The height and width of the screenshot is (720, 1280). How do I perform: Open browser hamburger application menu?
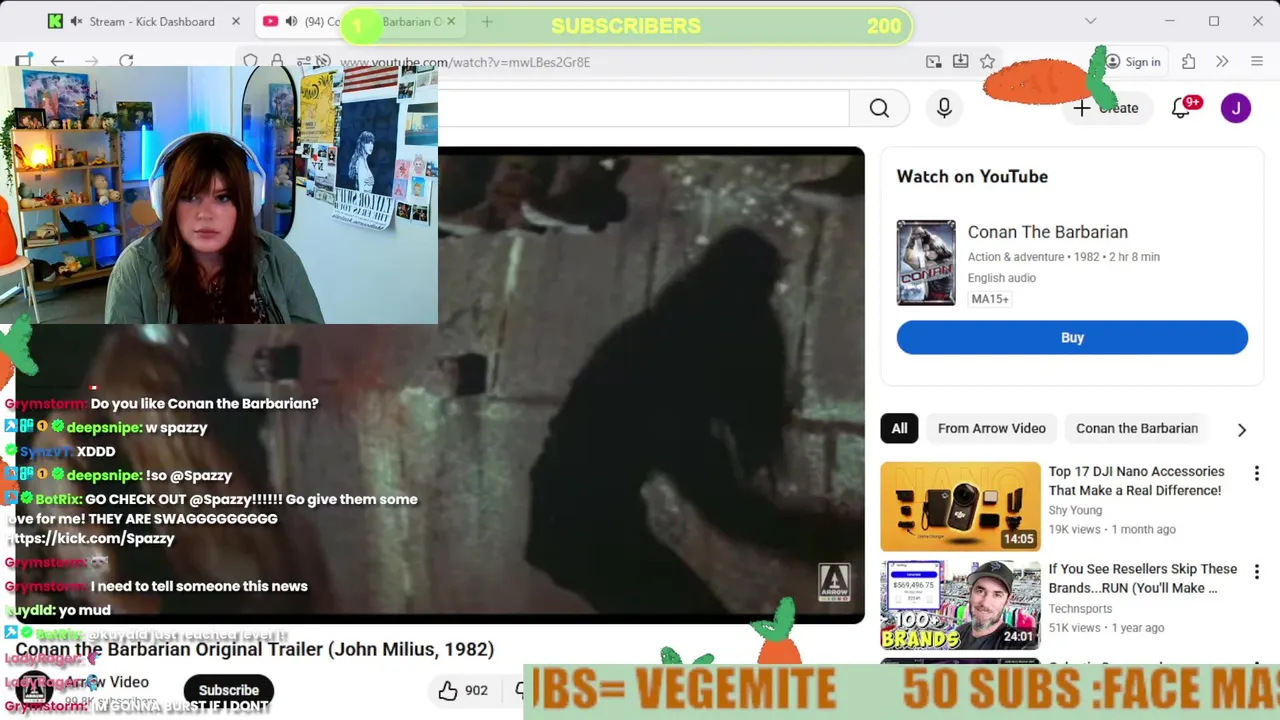[1257, 62]
